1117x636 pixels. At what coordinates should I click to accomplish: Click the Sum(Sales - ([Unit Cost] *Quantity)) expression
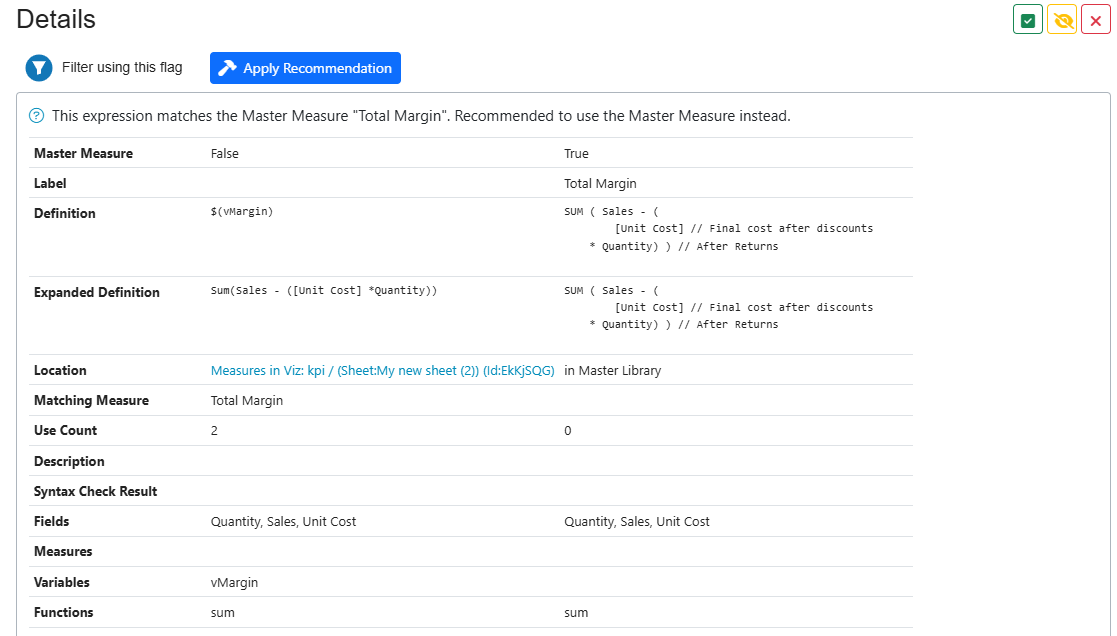pyautogui.click(x=324, y=291)
